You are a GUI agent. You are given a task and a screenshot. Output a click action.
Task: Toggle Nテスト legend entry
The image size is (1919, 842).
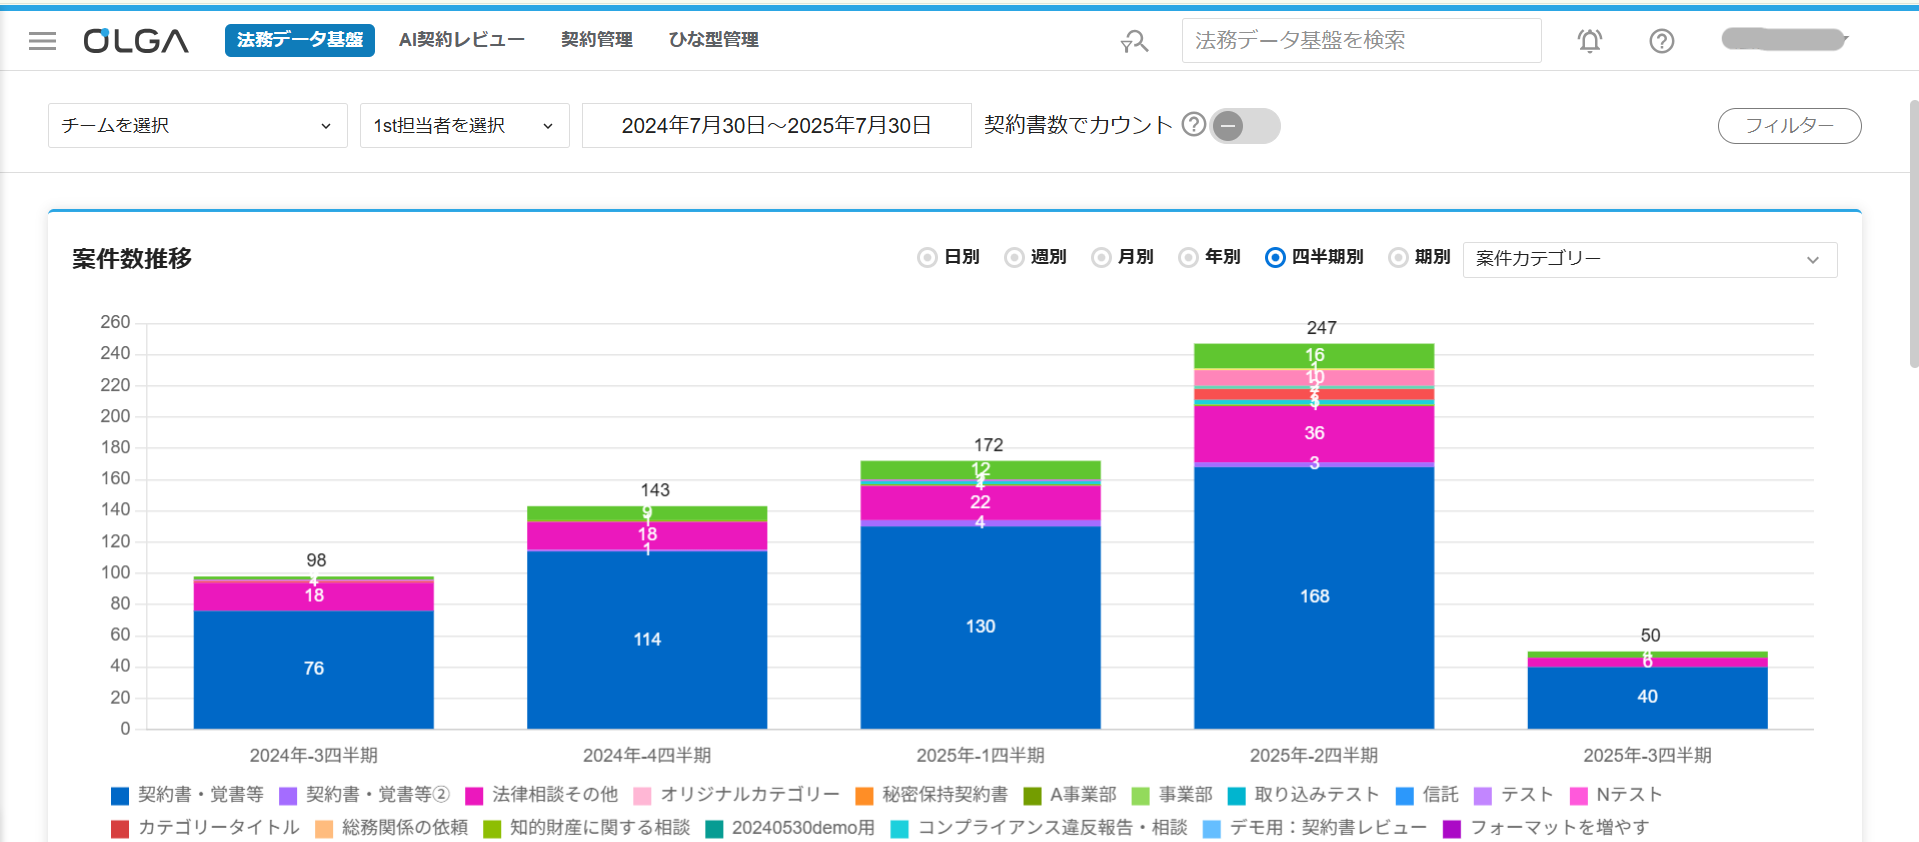pyautogui.click(x=1616, y=795)
